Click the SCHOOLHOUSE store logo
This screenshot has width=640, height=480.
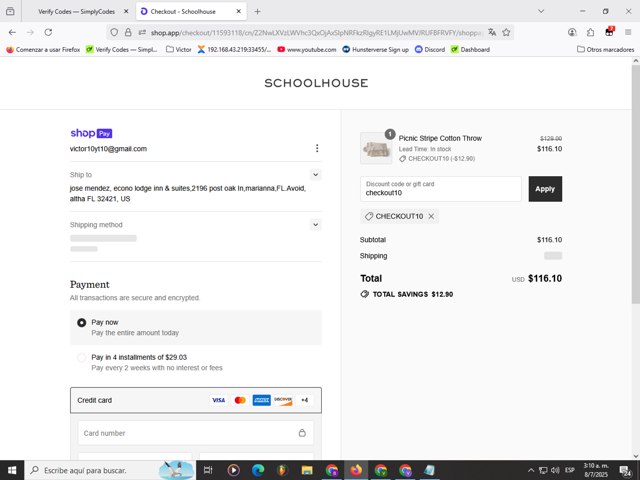tap(316, 83)
